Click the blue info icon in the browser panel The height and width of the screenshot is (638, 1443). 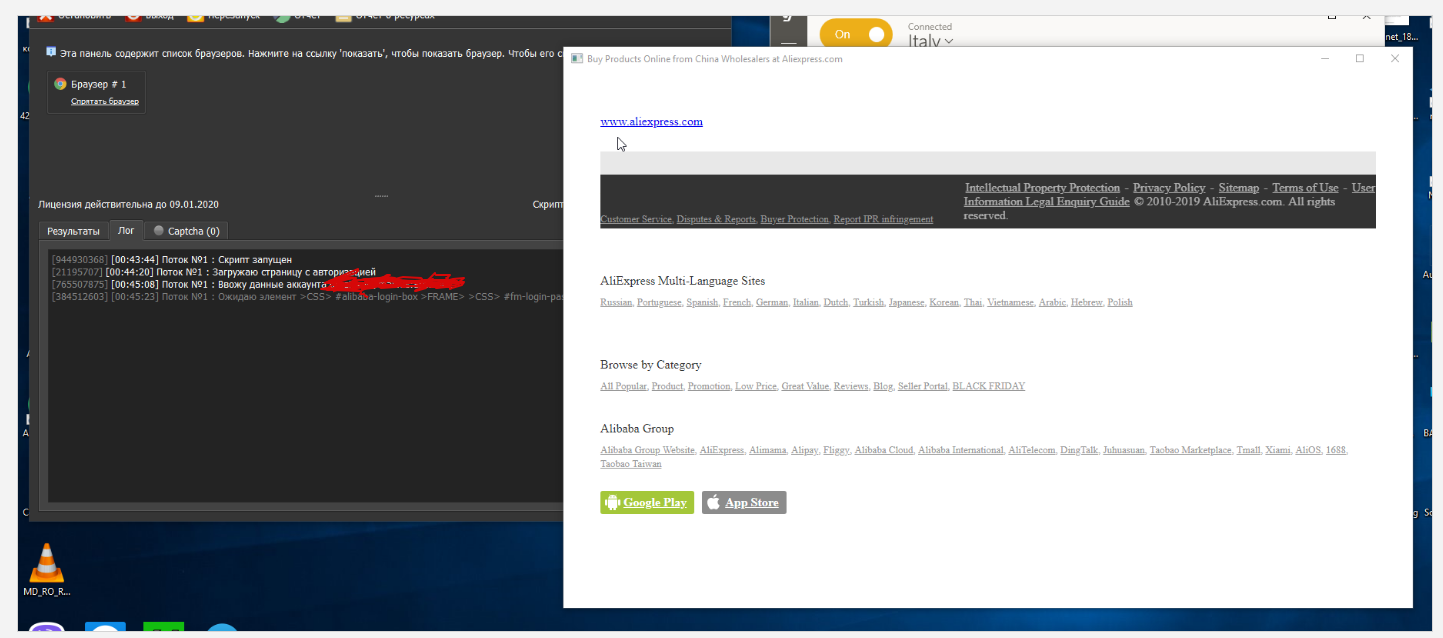click(51, 52)
